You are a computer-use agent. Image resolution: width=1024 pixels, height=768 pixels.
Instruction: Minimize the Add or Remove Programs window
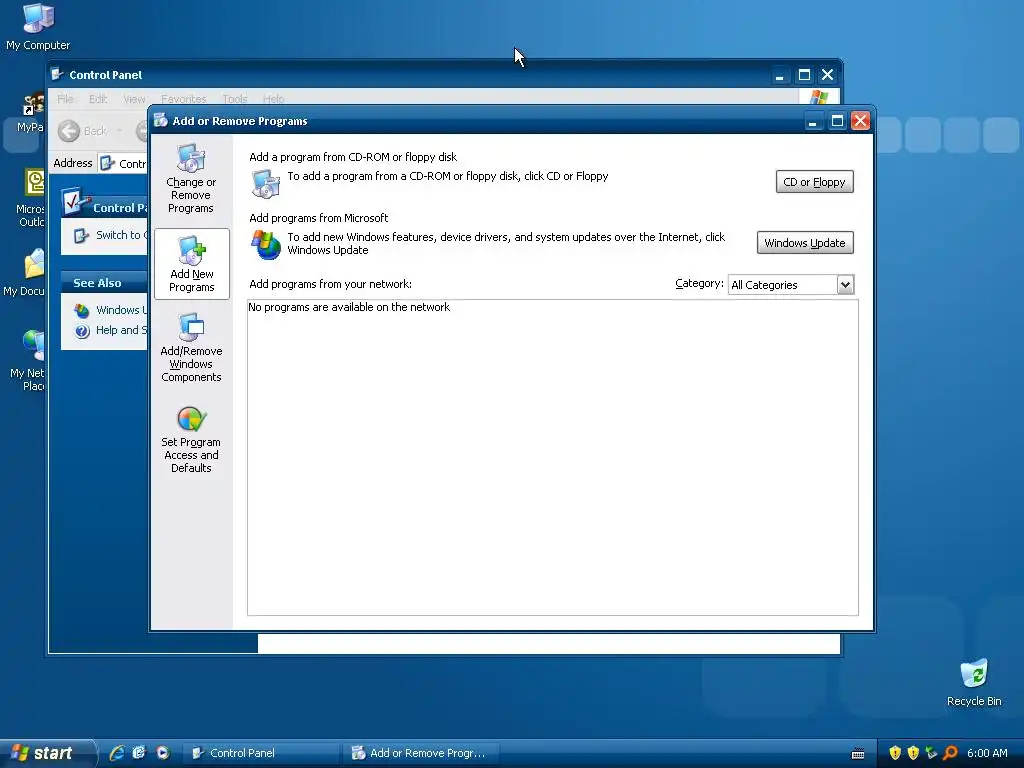click(813, 121)
